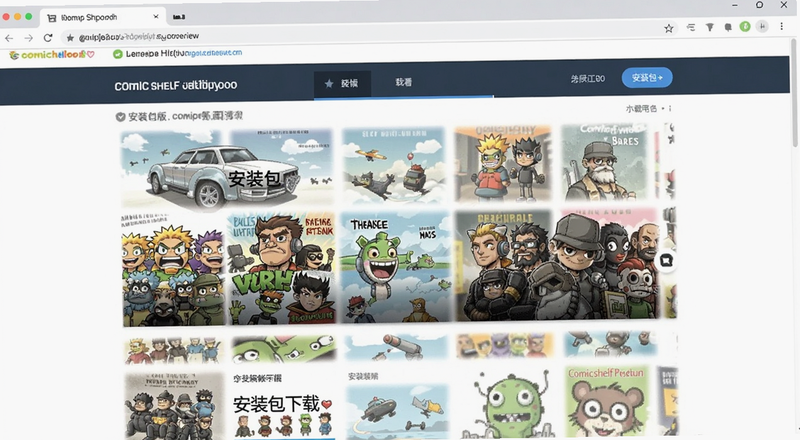The height and width of the screenshot is (440, 800).
Task: Click the macOS green fullscreen dot
Action: [29, 17]
